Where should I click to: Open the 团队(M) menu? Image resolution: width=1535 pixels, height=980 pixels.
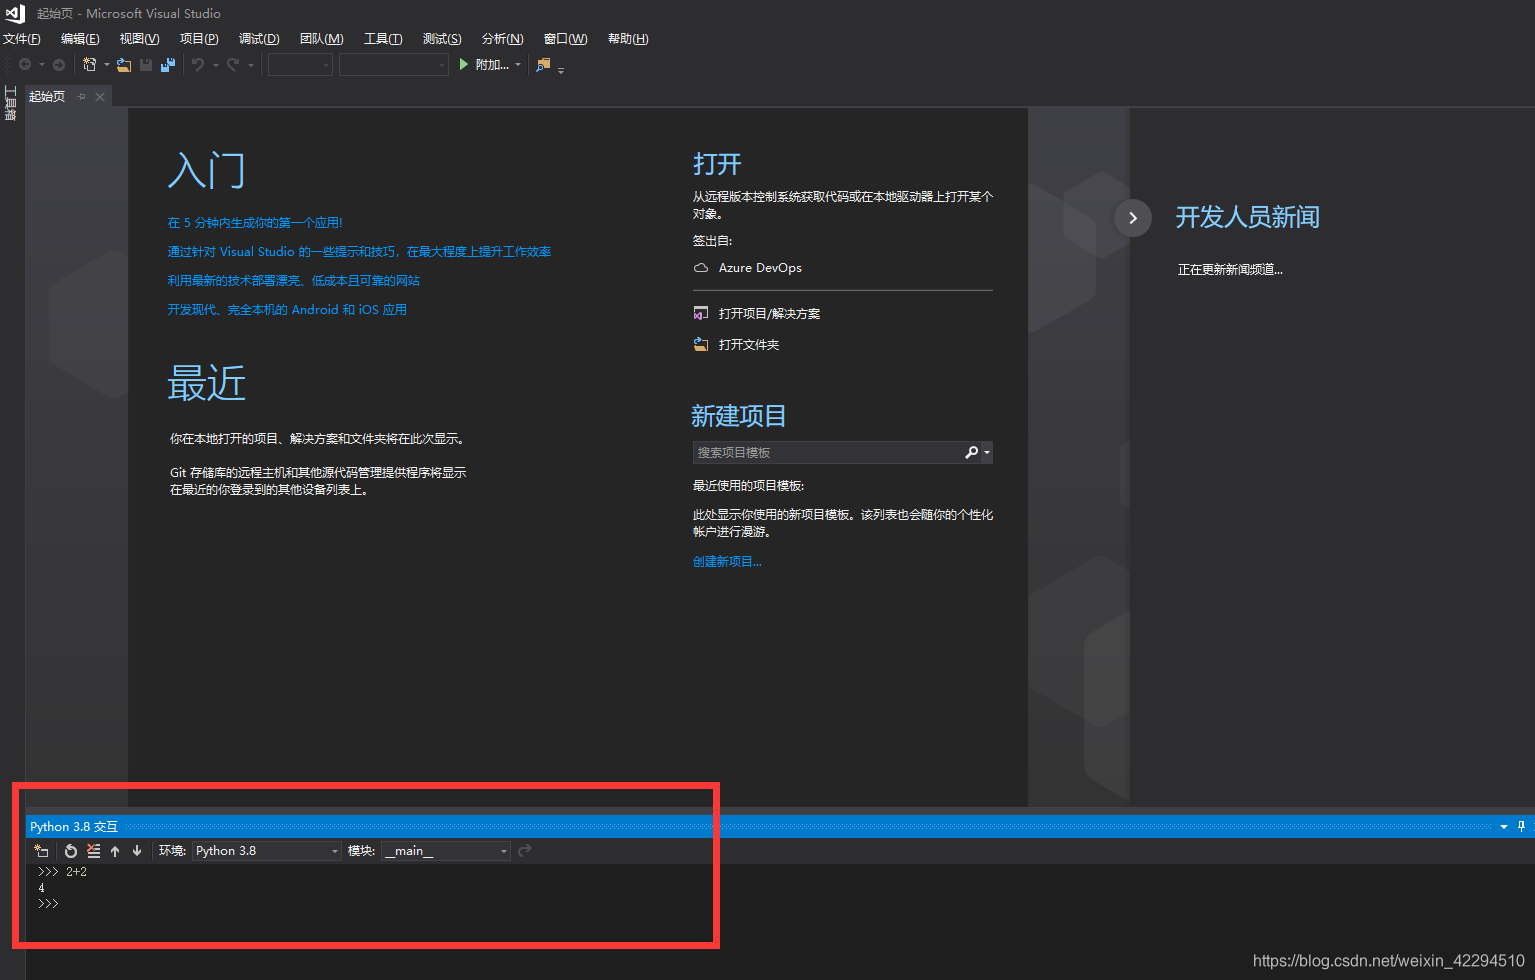pyautogui.click(x=322, y=39)
